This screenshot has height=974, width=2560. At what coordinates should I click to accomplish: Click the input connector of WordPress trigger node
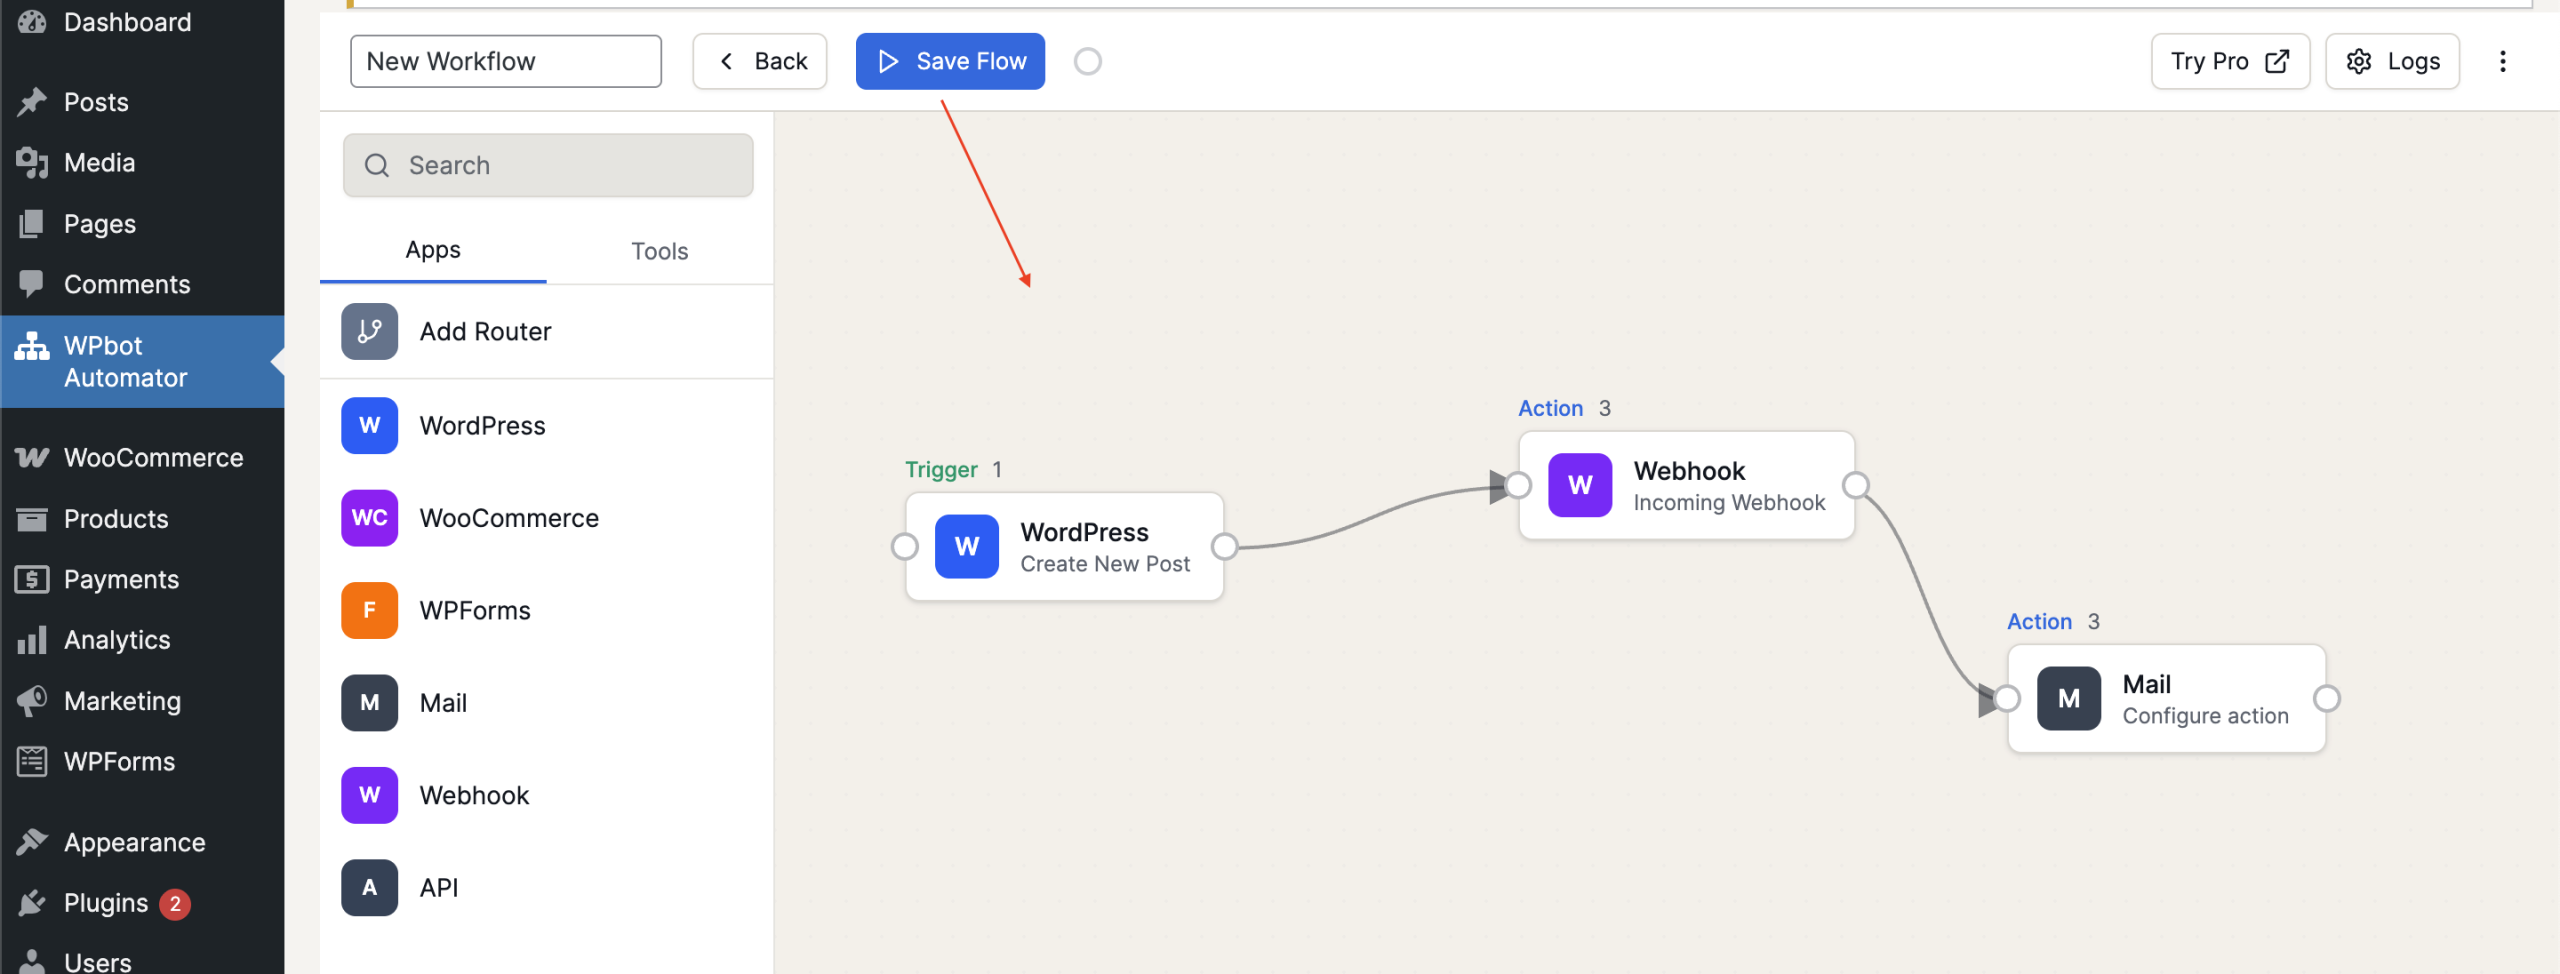tap(905, 547)
